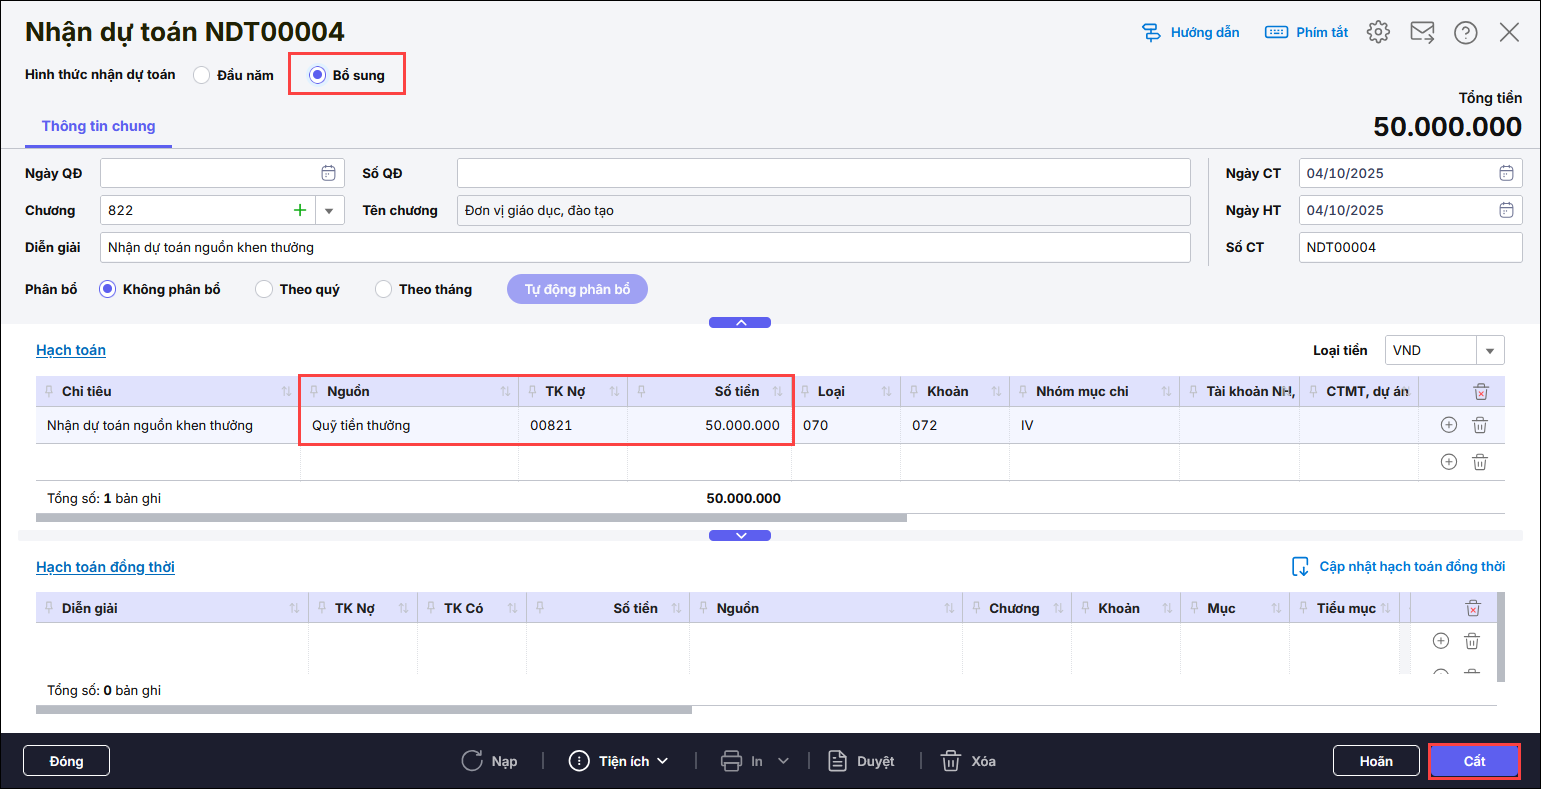Viewport: 1541px width, 789px height.
Task: Open the help question mark icon
Action: click(1466, 32)
